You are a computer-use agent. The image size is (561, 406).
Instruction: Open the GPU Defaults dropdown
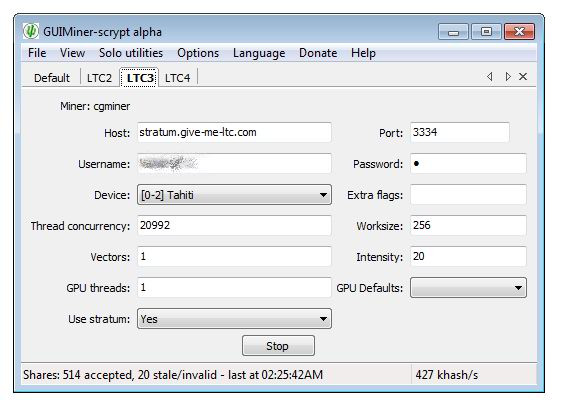[468, 288]
